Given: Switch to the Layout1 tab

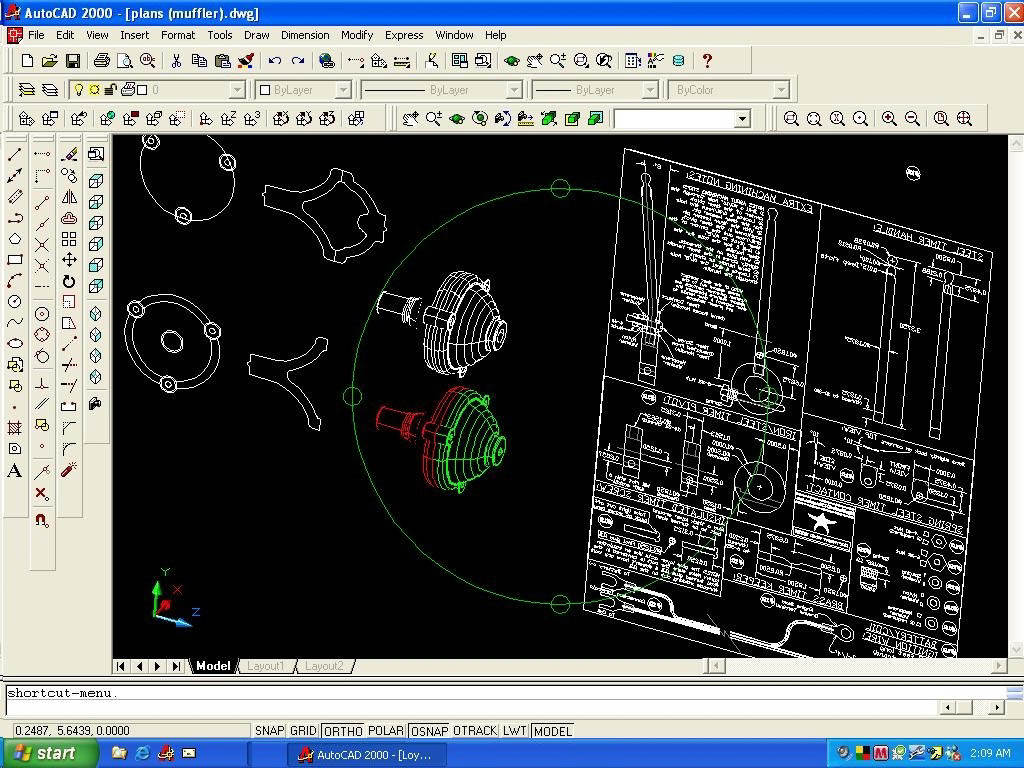Looking at the screenshot, I should click(266, 665).
